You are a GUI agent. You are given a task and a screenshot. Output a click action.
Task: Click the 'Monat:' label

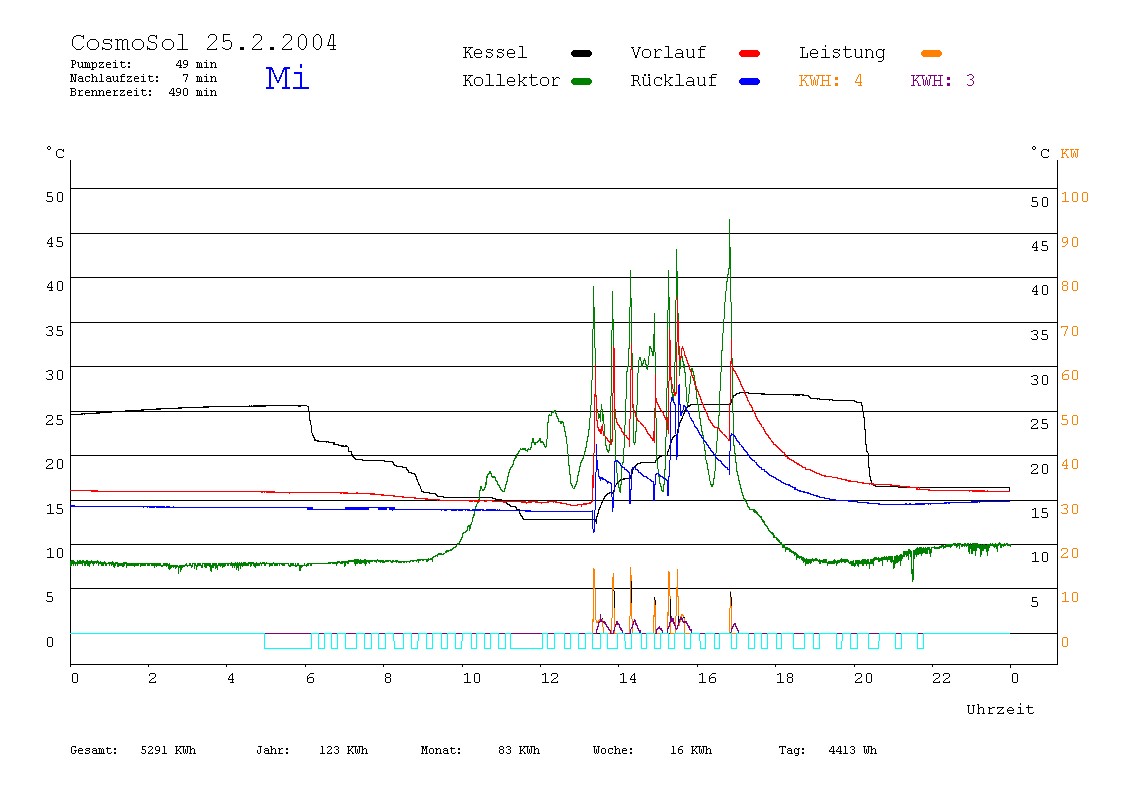coord(441,750)
